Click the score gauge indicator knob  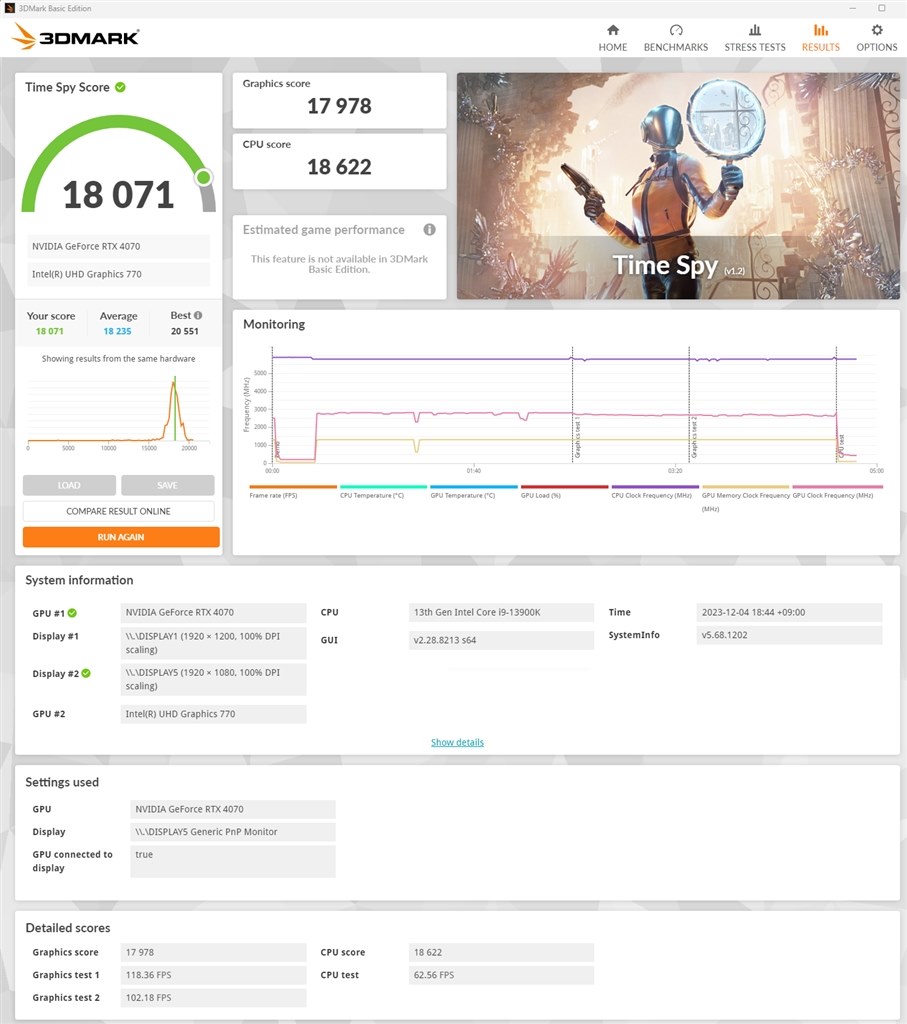(x=204, y=177)
